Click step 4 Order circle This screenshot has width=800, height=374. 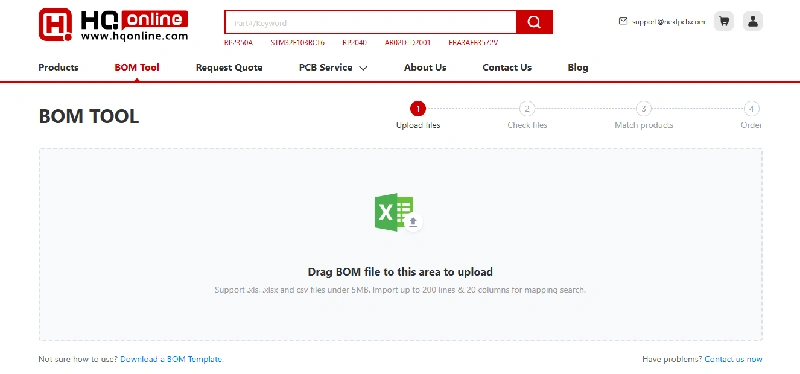(x=751, y=108)
